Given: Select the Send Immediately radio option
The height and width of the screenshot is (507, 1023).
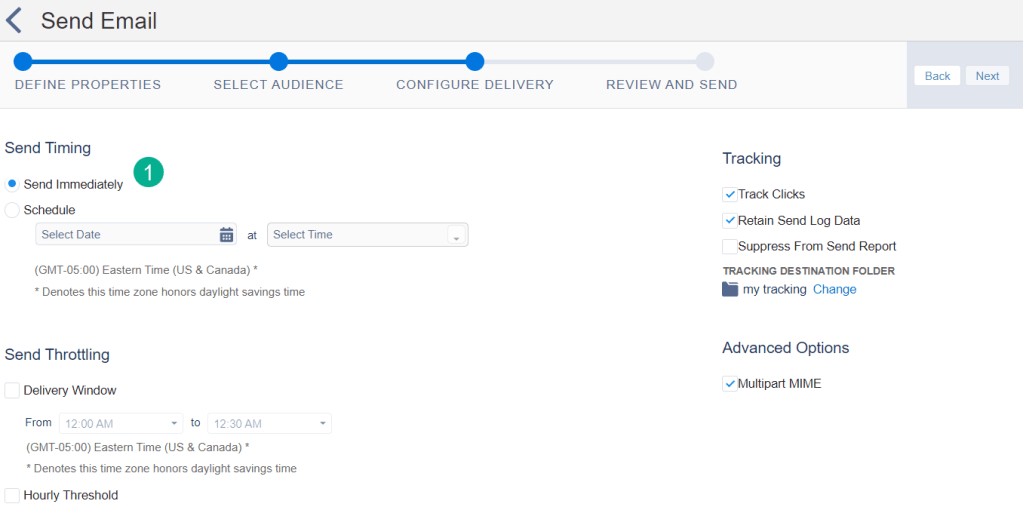Looking at the screenshot, I should [12, 184].
